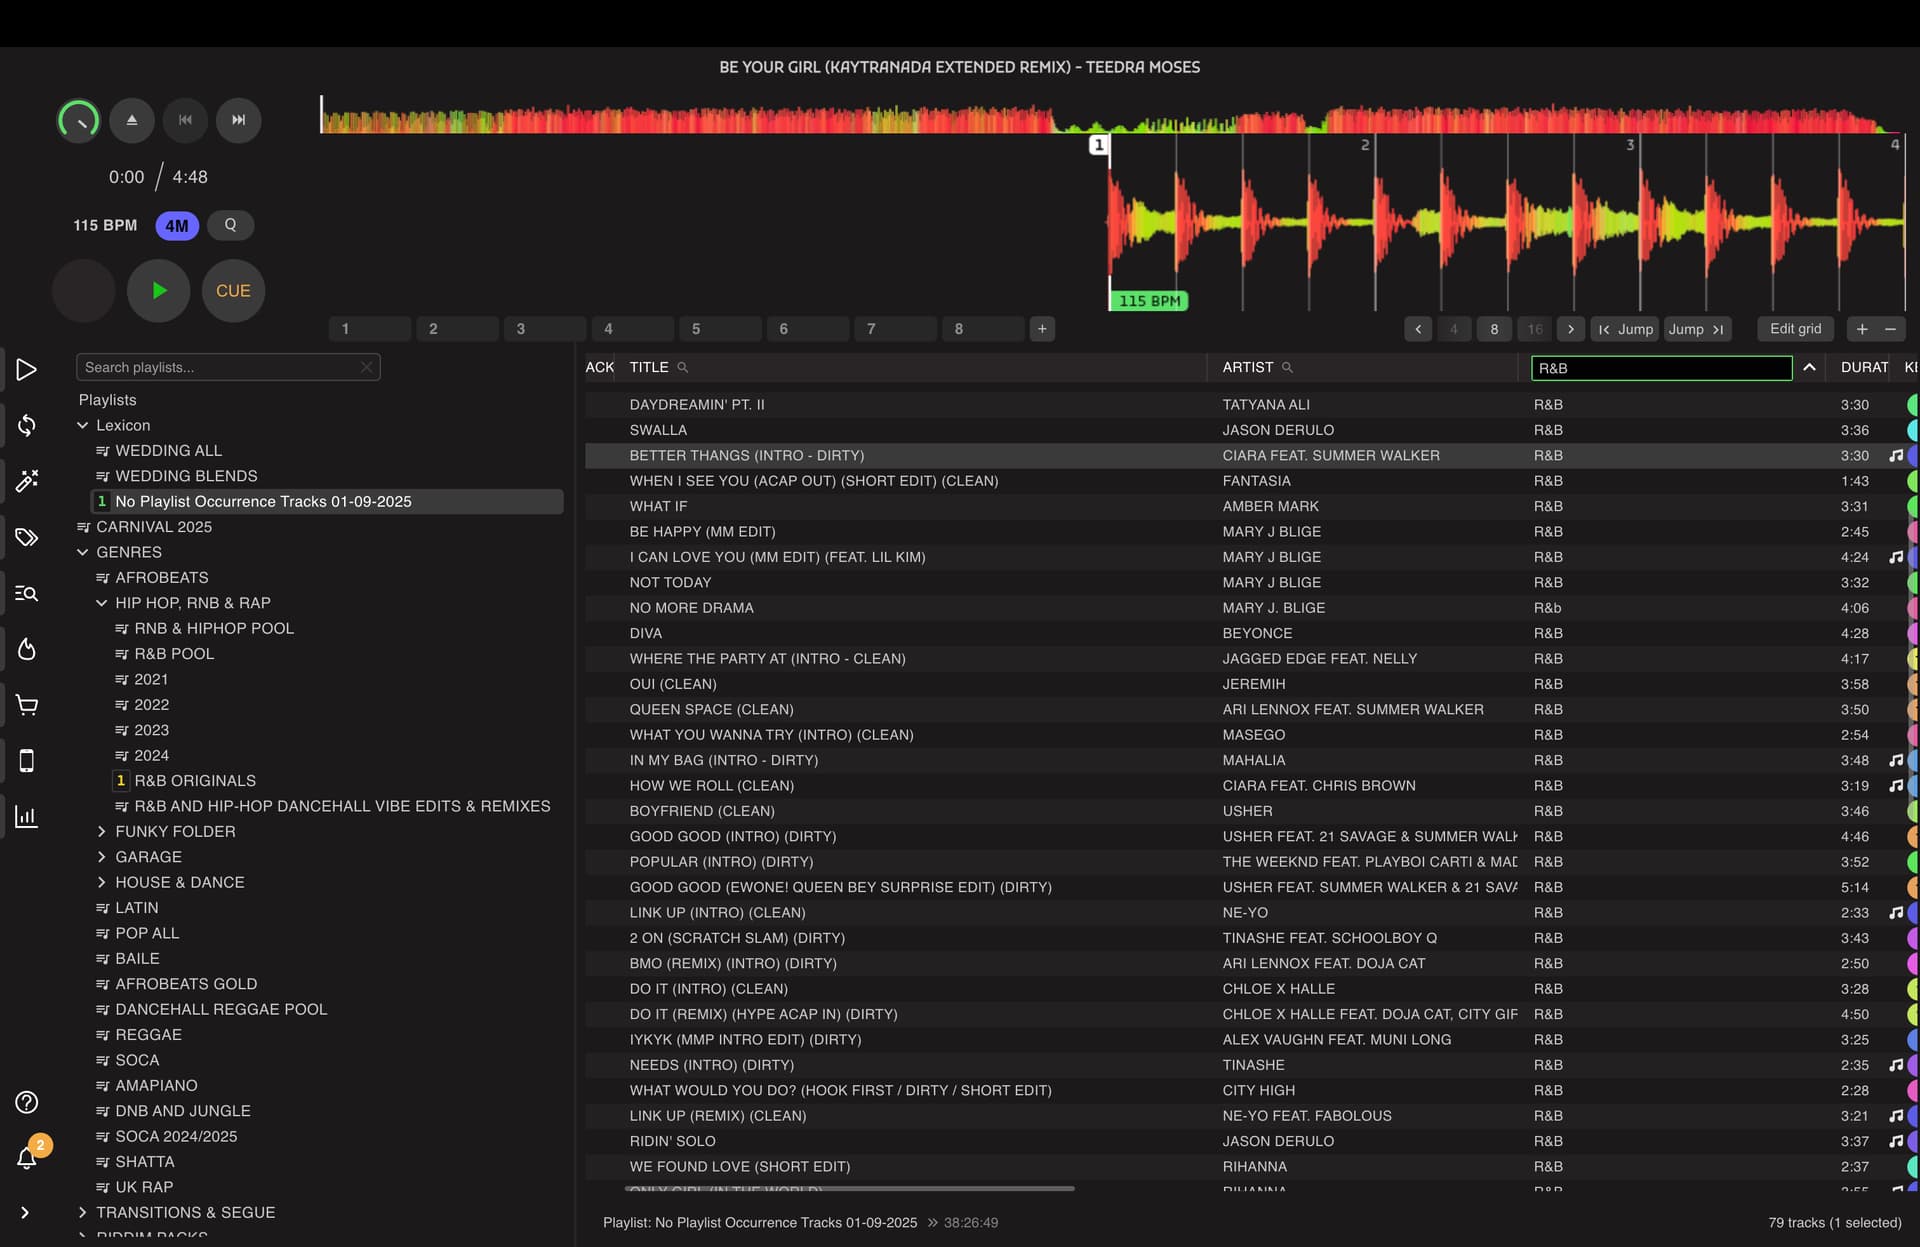Image resolution: width=1920 pixels, height=1247 pixels.
Task: Open the notifications bell icon
Action: pyautogui.click(x=27, y=1158)
